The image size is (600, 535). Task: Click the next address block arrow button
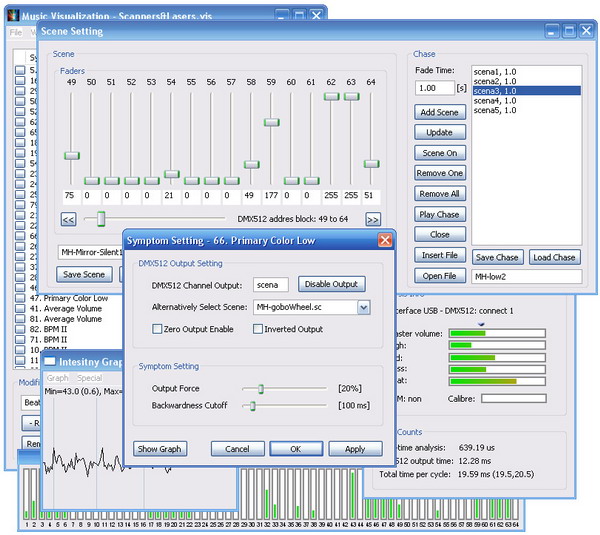[372, 219]
